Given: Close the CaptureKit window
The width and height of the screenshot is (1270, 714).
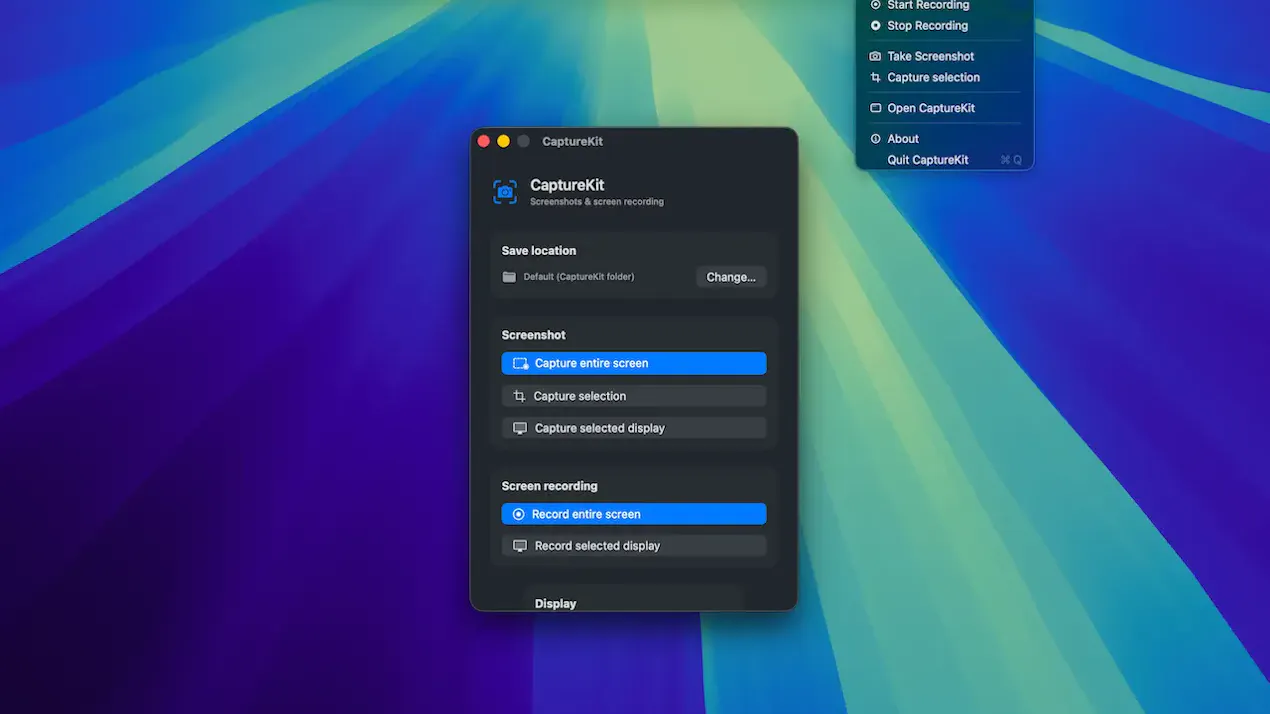Looking at the screenshot, I should click(x=484, y=141).
